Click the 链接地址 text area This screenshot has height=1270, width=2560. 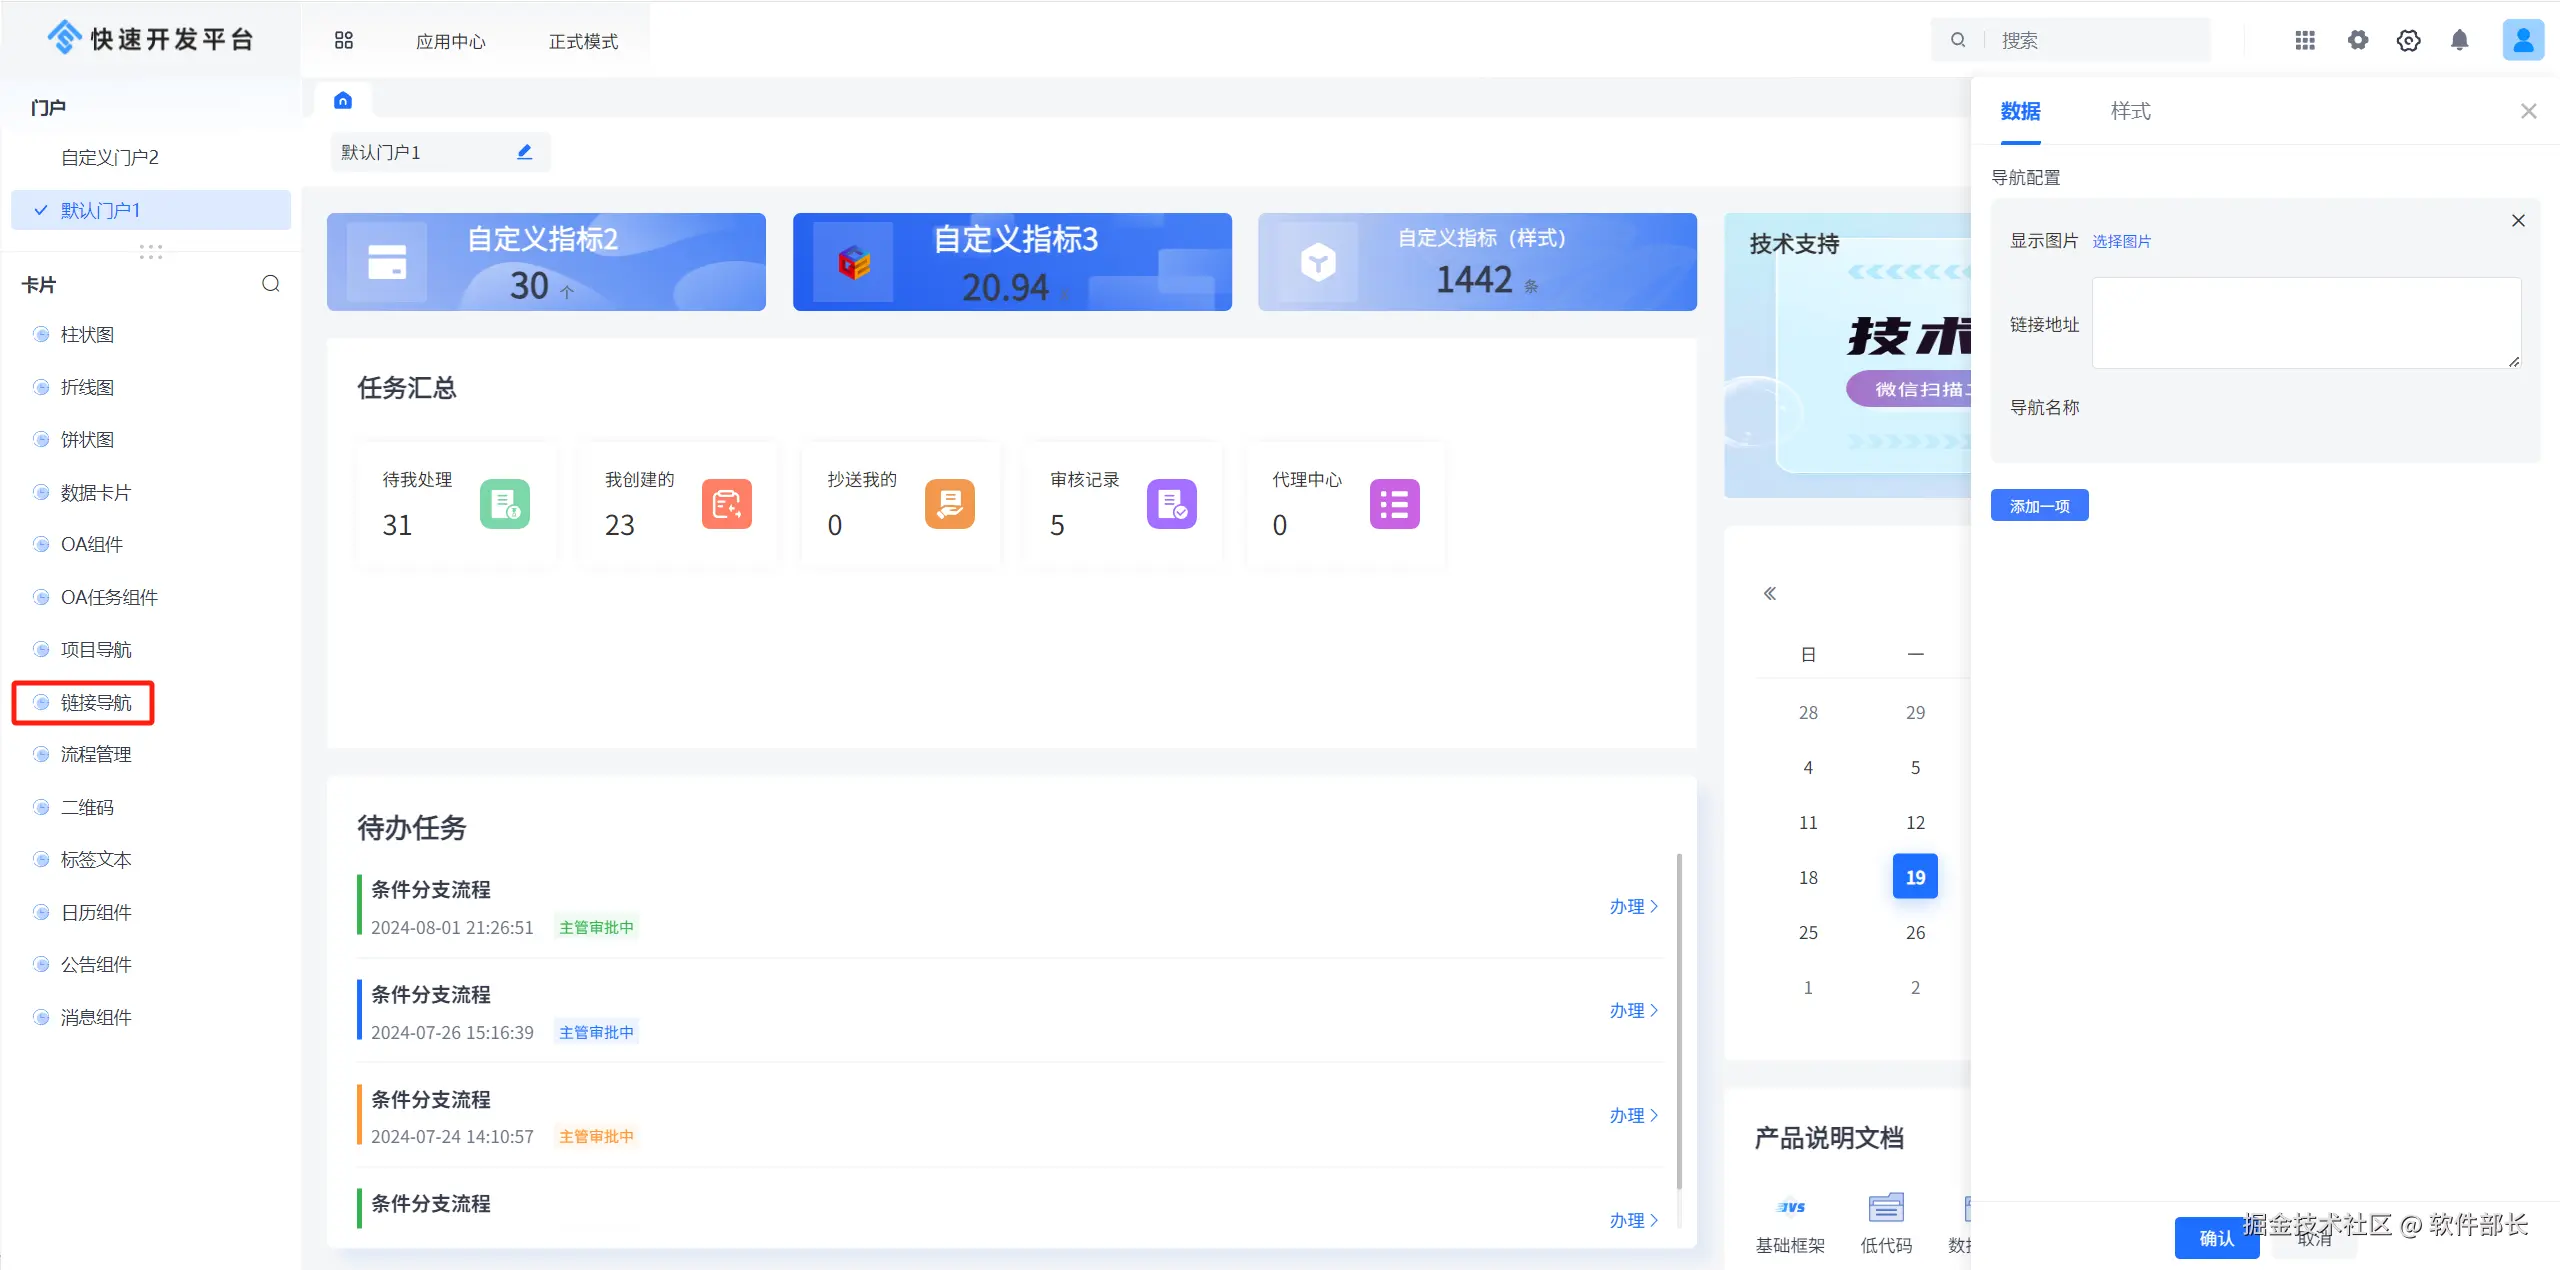point(2306,323)
